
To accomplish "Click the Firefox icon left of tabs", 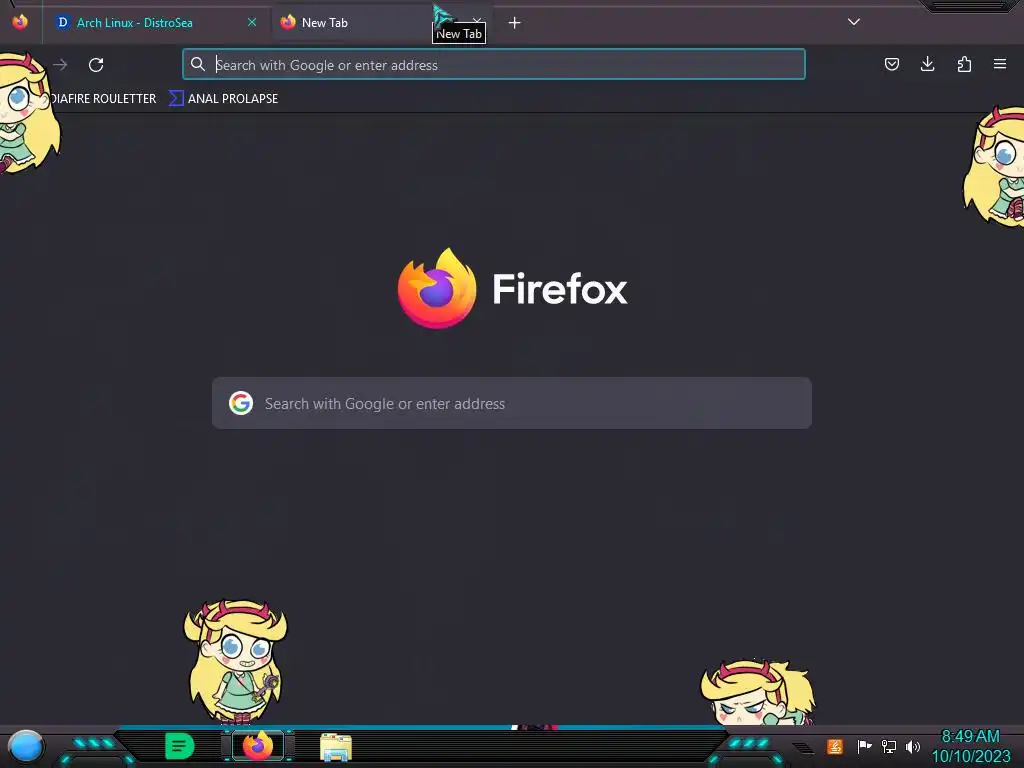I will point(20,22).
